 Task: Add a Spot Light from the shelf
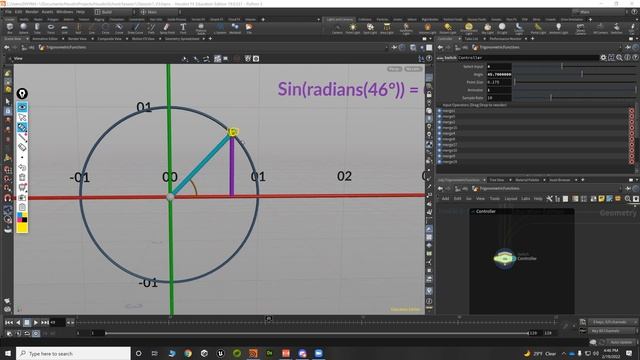click(x=370, y=29)
